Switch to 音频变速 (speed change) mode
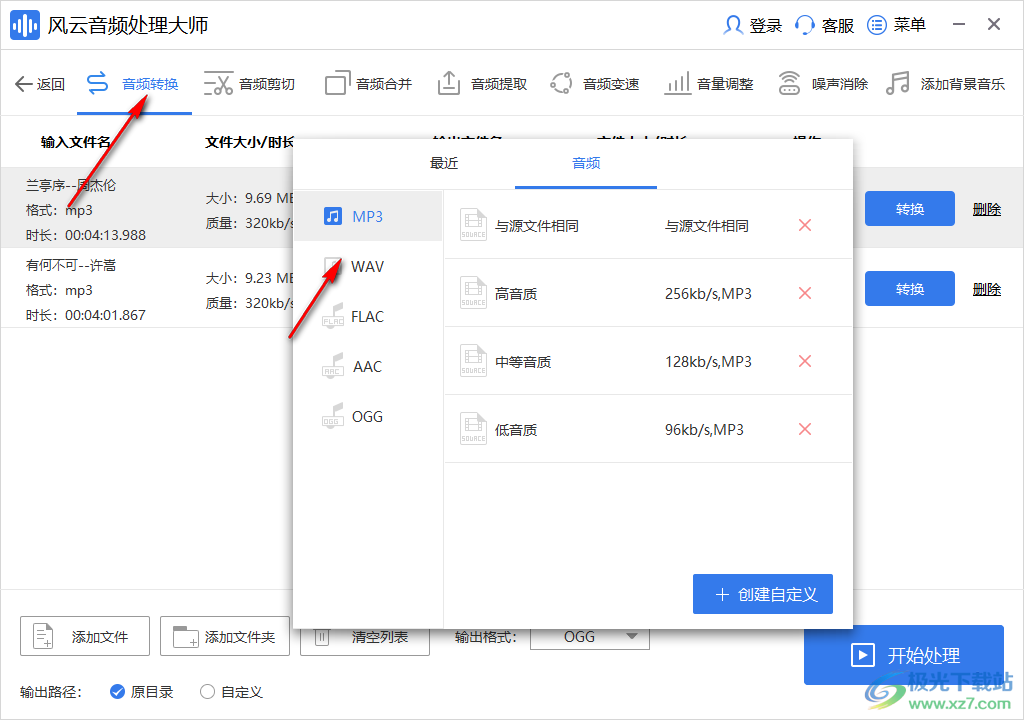 [596, 83]
